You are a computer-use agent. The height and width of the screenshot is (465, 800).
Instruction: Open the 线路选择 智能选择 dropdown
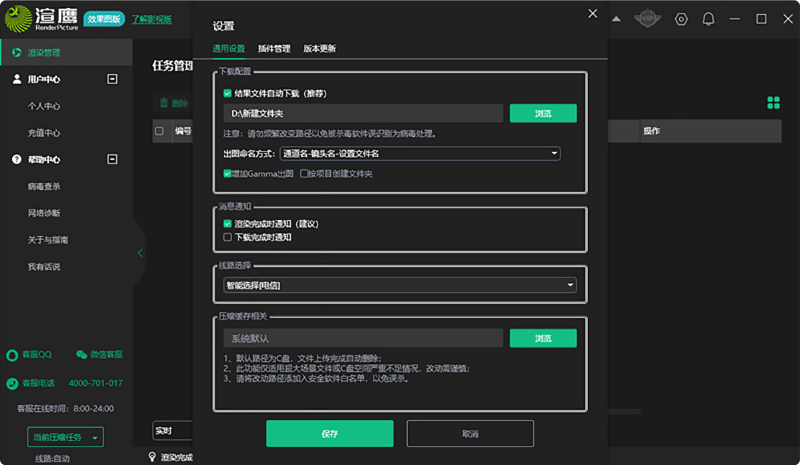click(x=400, y=285)
